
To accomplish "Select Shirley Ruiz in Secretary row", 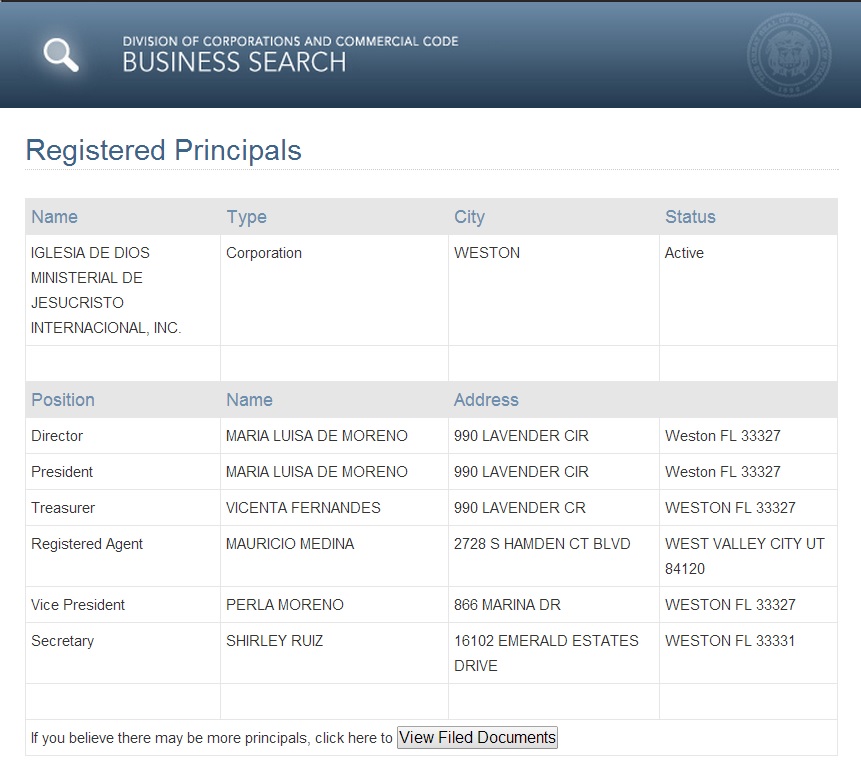I will click(x=275, y=641).
